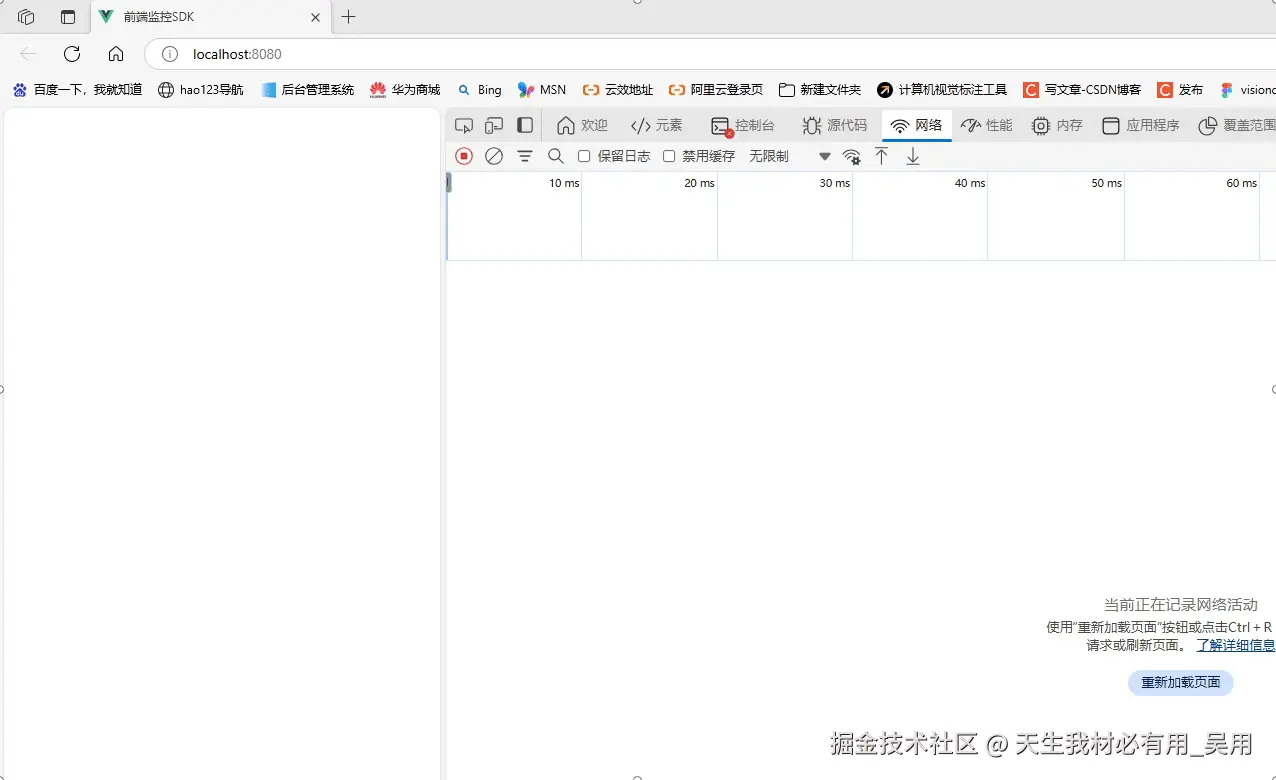Search within network requests
Image resolution: width=1276 pixels, height=780 pixels.
[x=555, y=156]
